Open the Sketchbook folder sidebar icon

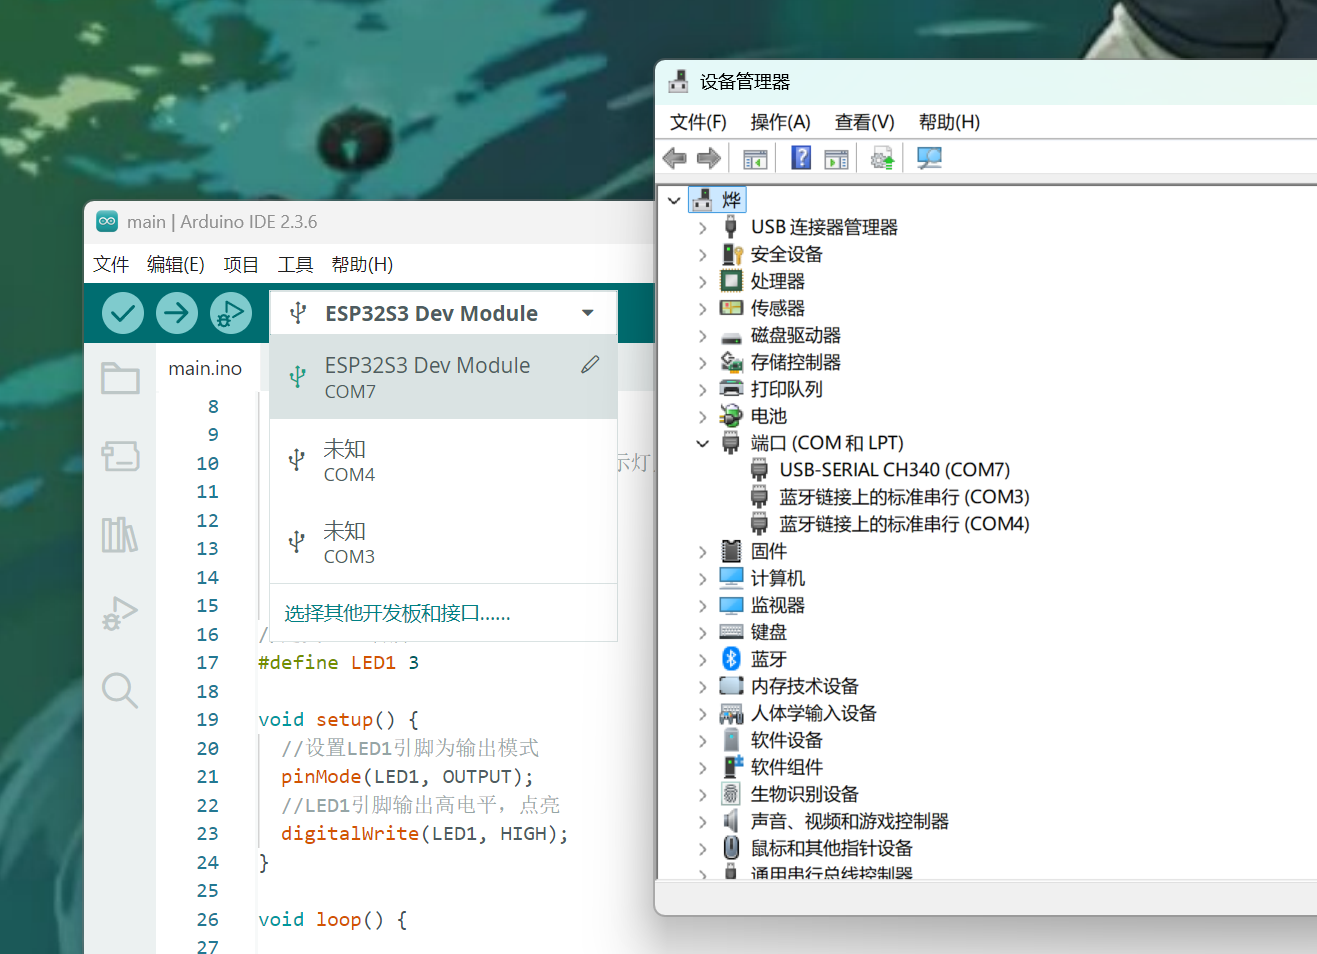pos(120,378)
